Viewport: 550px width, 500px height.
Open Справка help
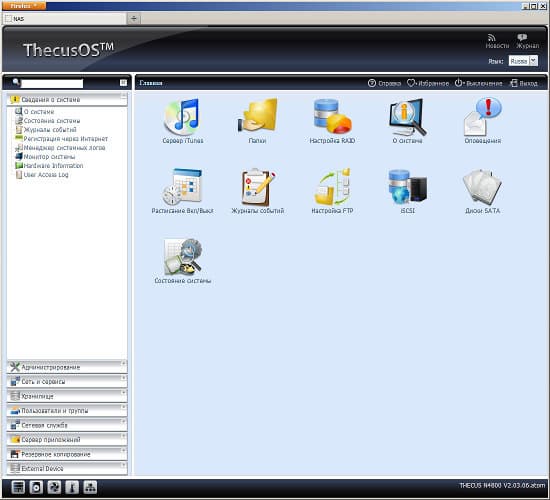(x=384, y=83)
